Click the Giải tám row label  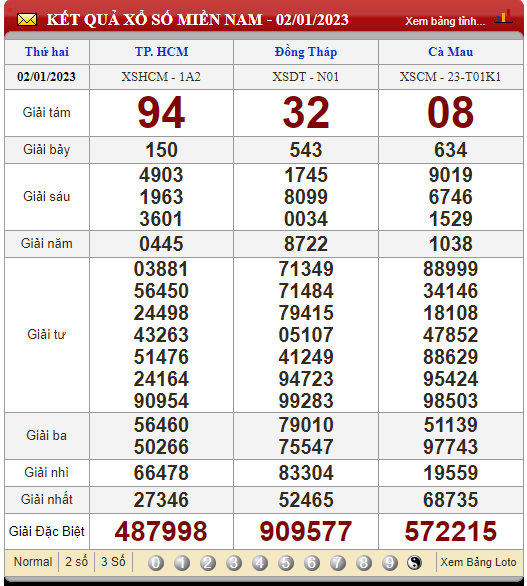click(46, 112)
